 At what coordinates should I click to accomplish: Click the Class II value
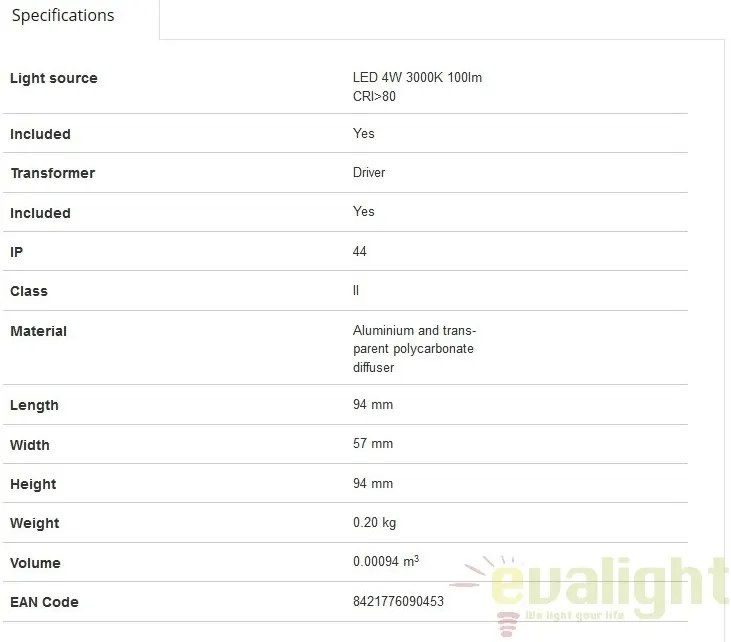(356, 290)
